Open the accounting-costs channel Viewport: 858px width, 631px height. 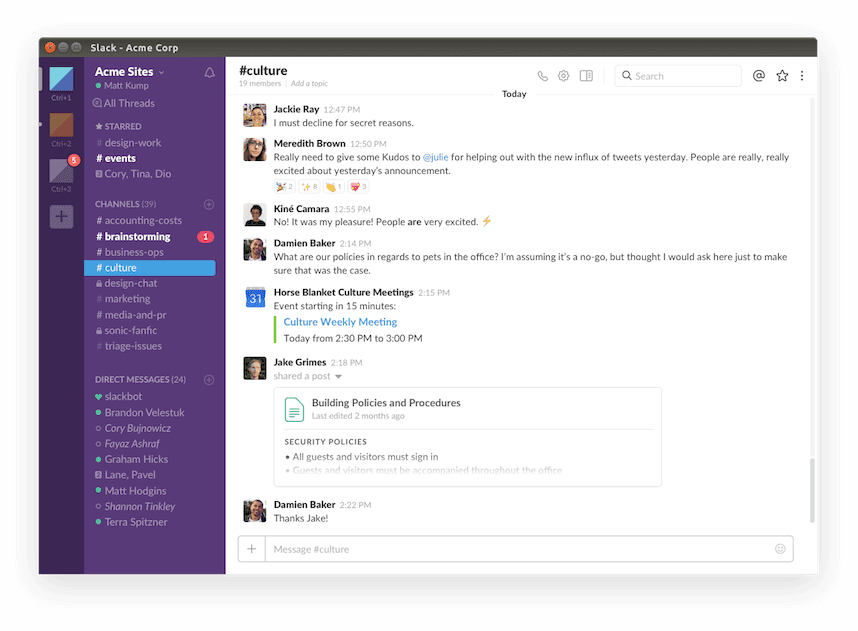point(139,221)
